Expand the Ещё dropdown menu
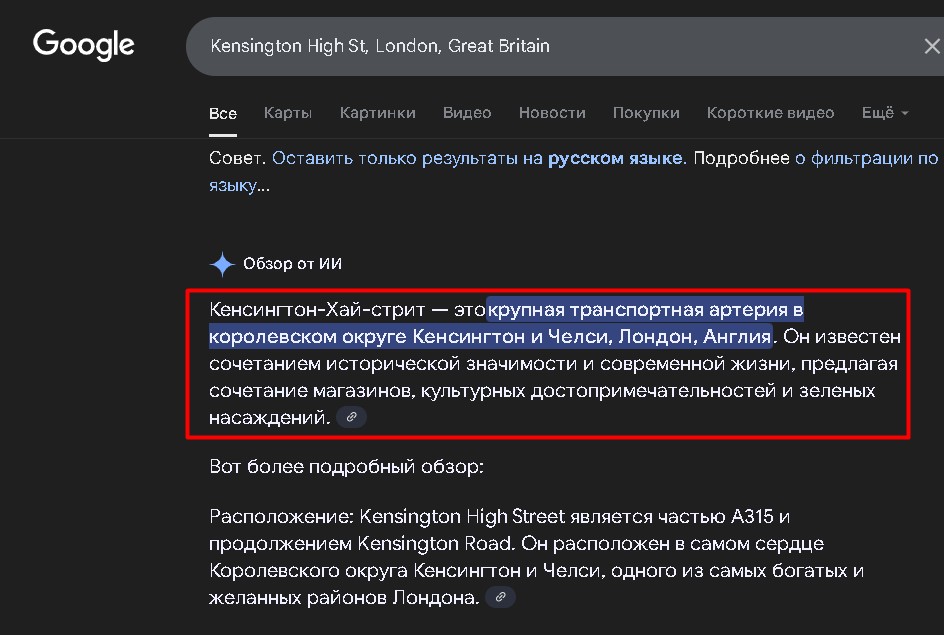The height and width of the screenshot is (635, 944). [885, 113]
